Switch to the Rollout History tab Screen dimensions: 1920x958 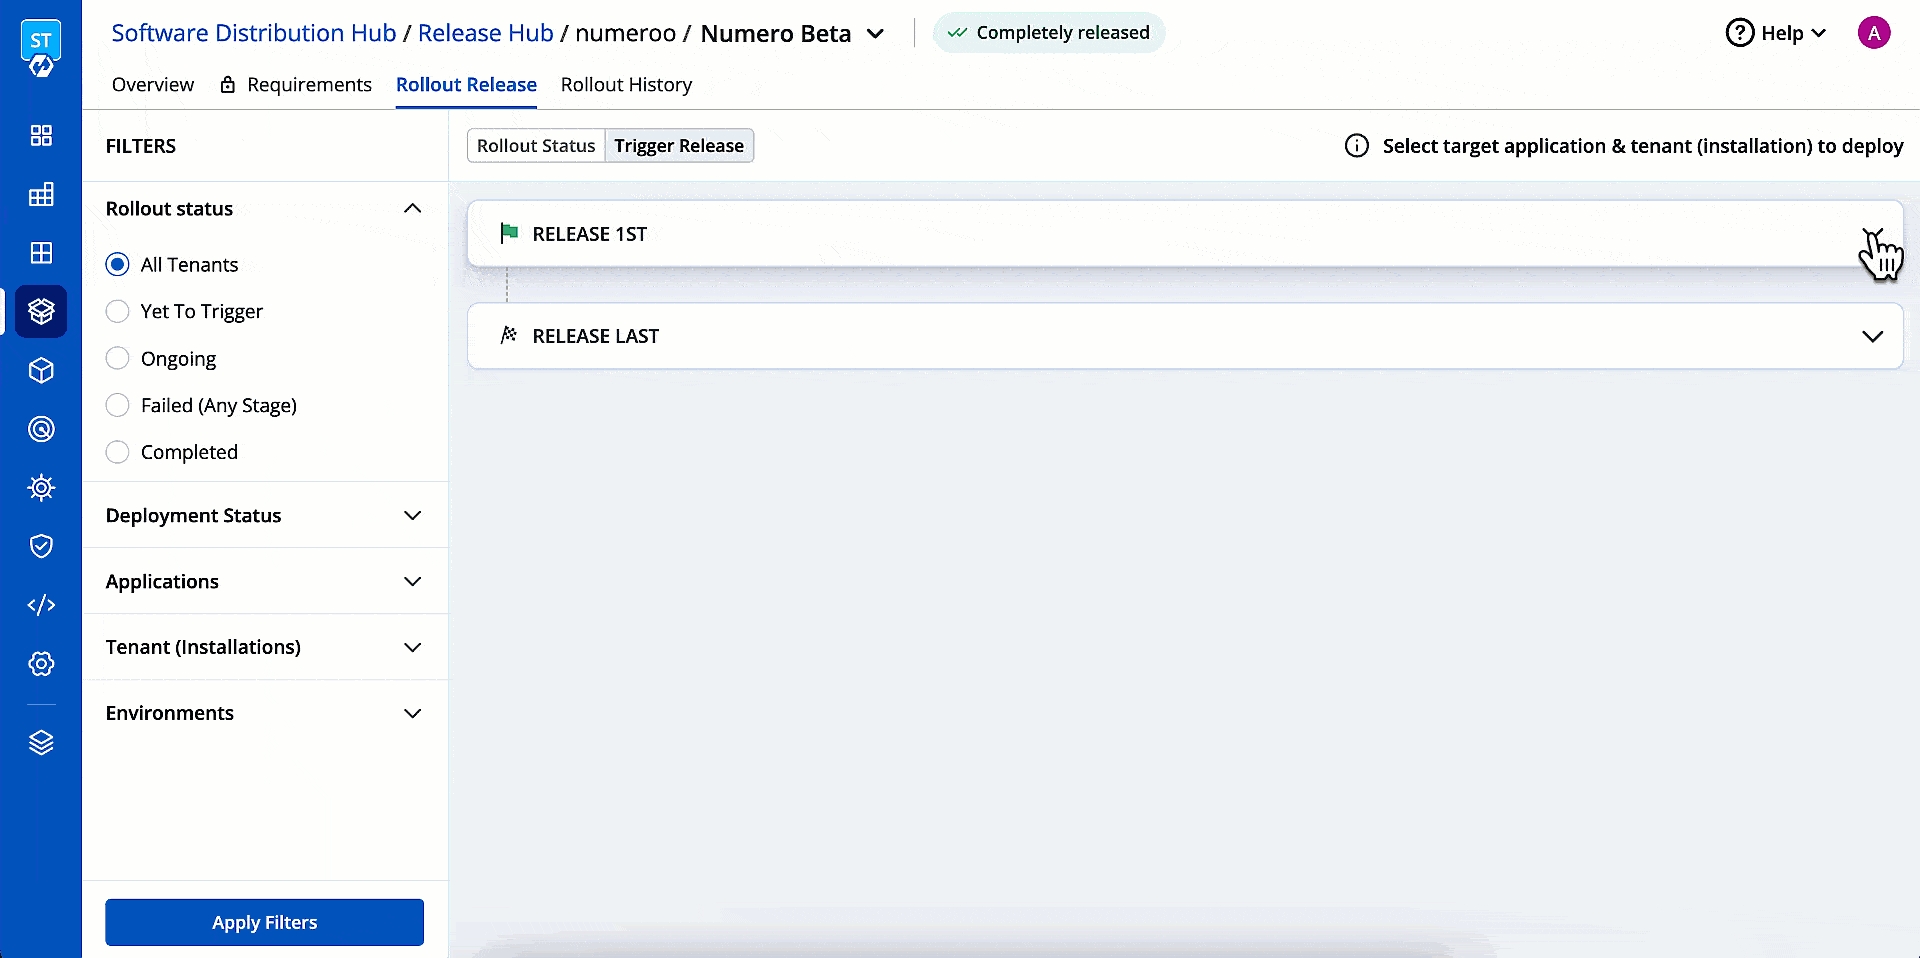coord(626,85)
